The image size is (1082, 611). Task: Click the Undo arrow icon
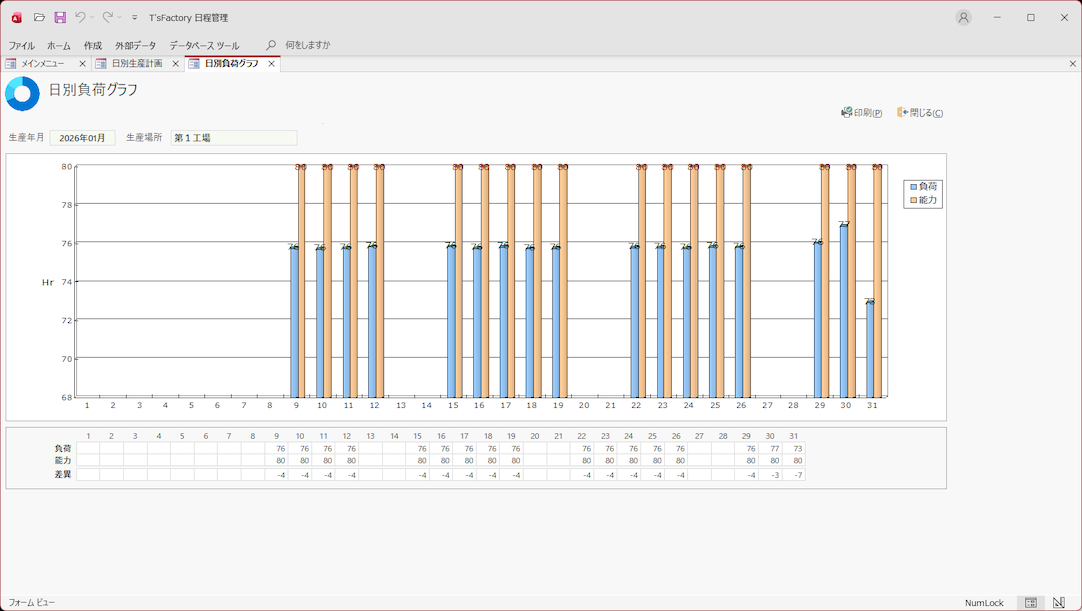point(80,18)
